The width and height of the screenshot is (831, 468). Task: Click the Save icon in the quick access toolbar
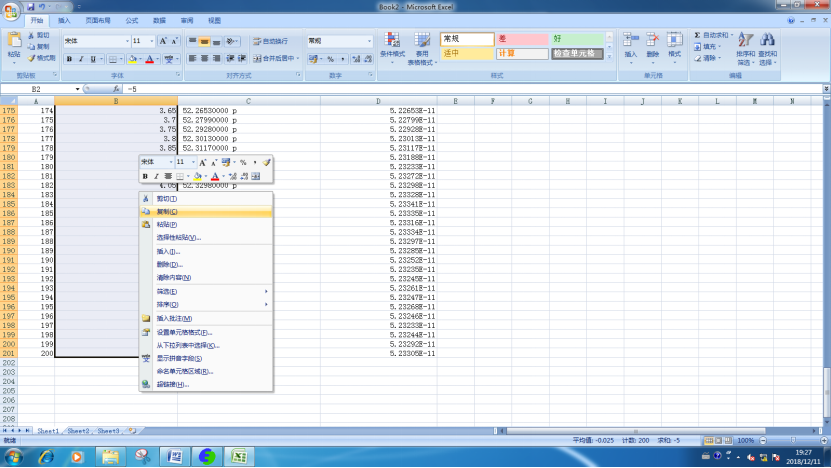tap(31, 7)
